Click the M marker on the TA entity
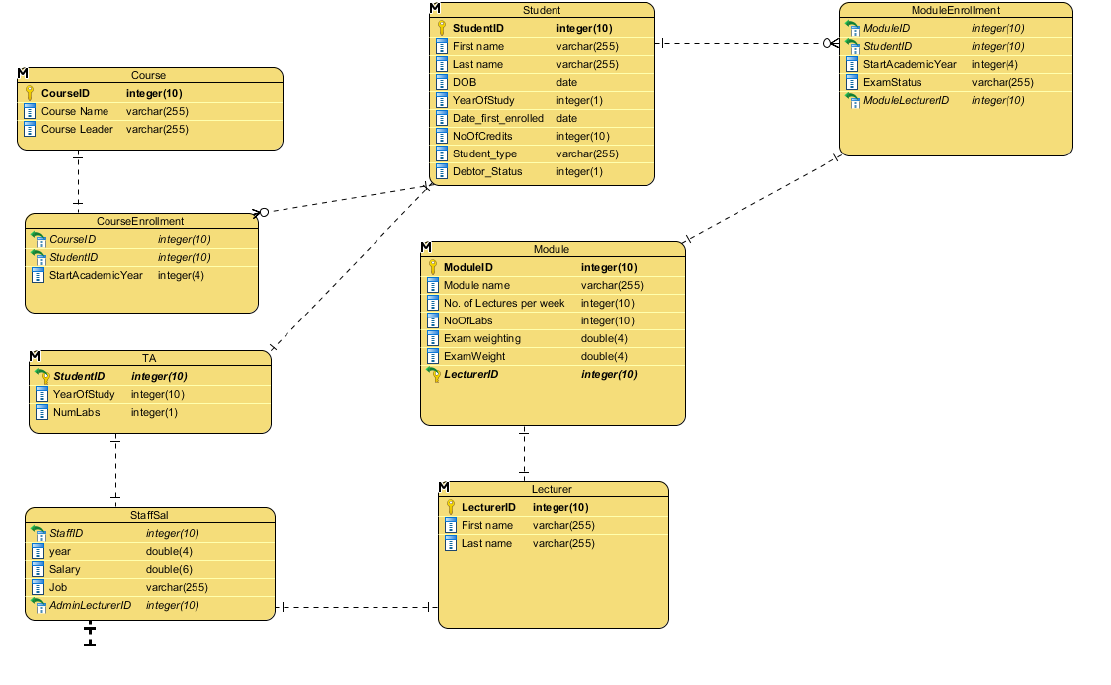Viewport: 1111px width, 685px height. [35, 356]
